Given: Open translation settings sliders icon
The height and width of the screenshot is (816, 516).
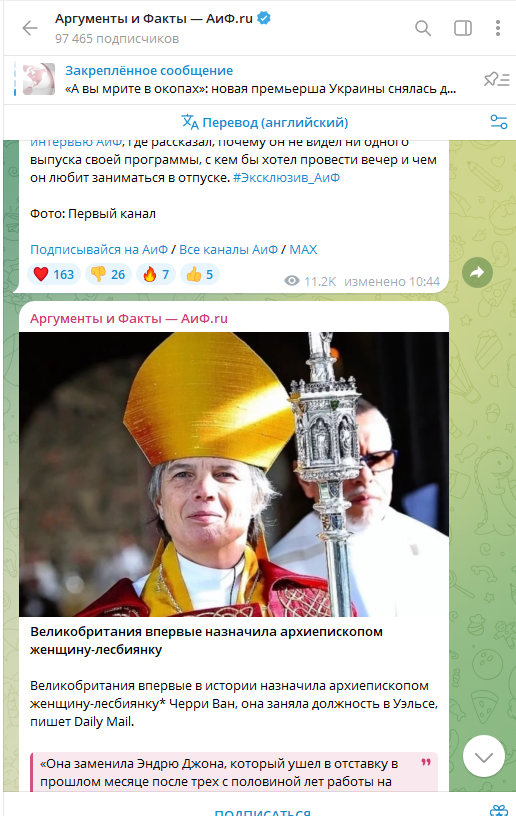Looking at the screenshot, I should tap(498, 122).
